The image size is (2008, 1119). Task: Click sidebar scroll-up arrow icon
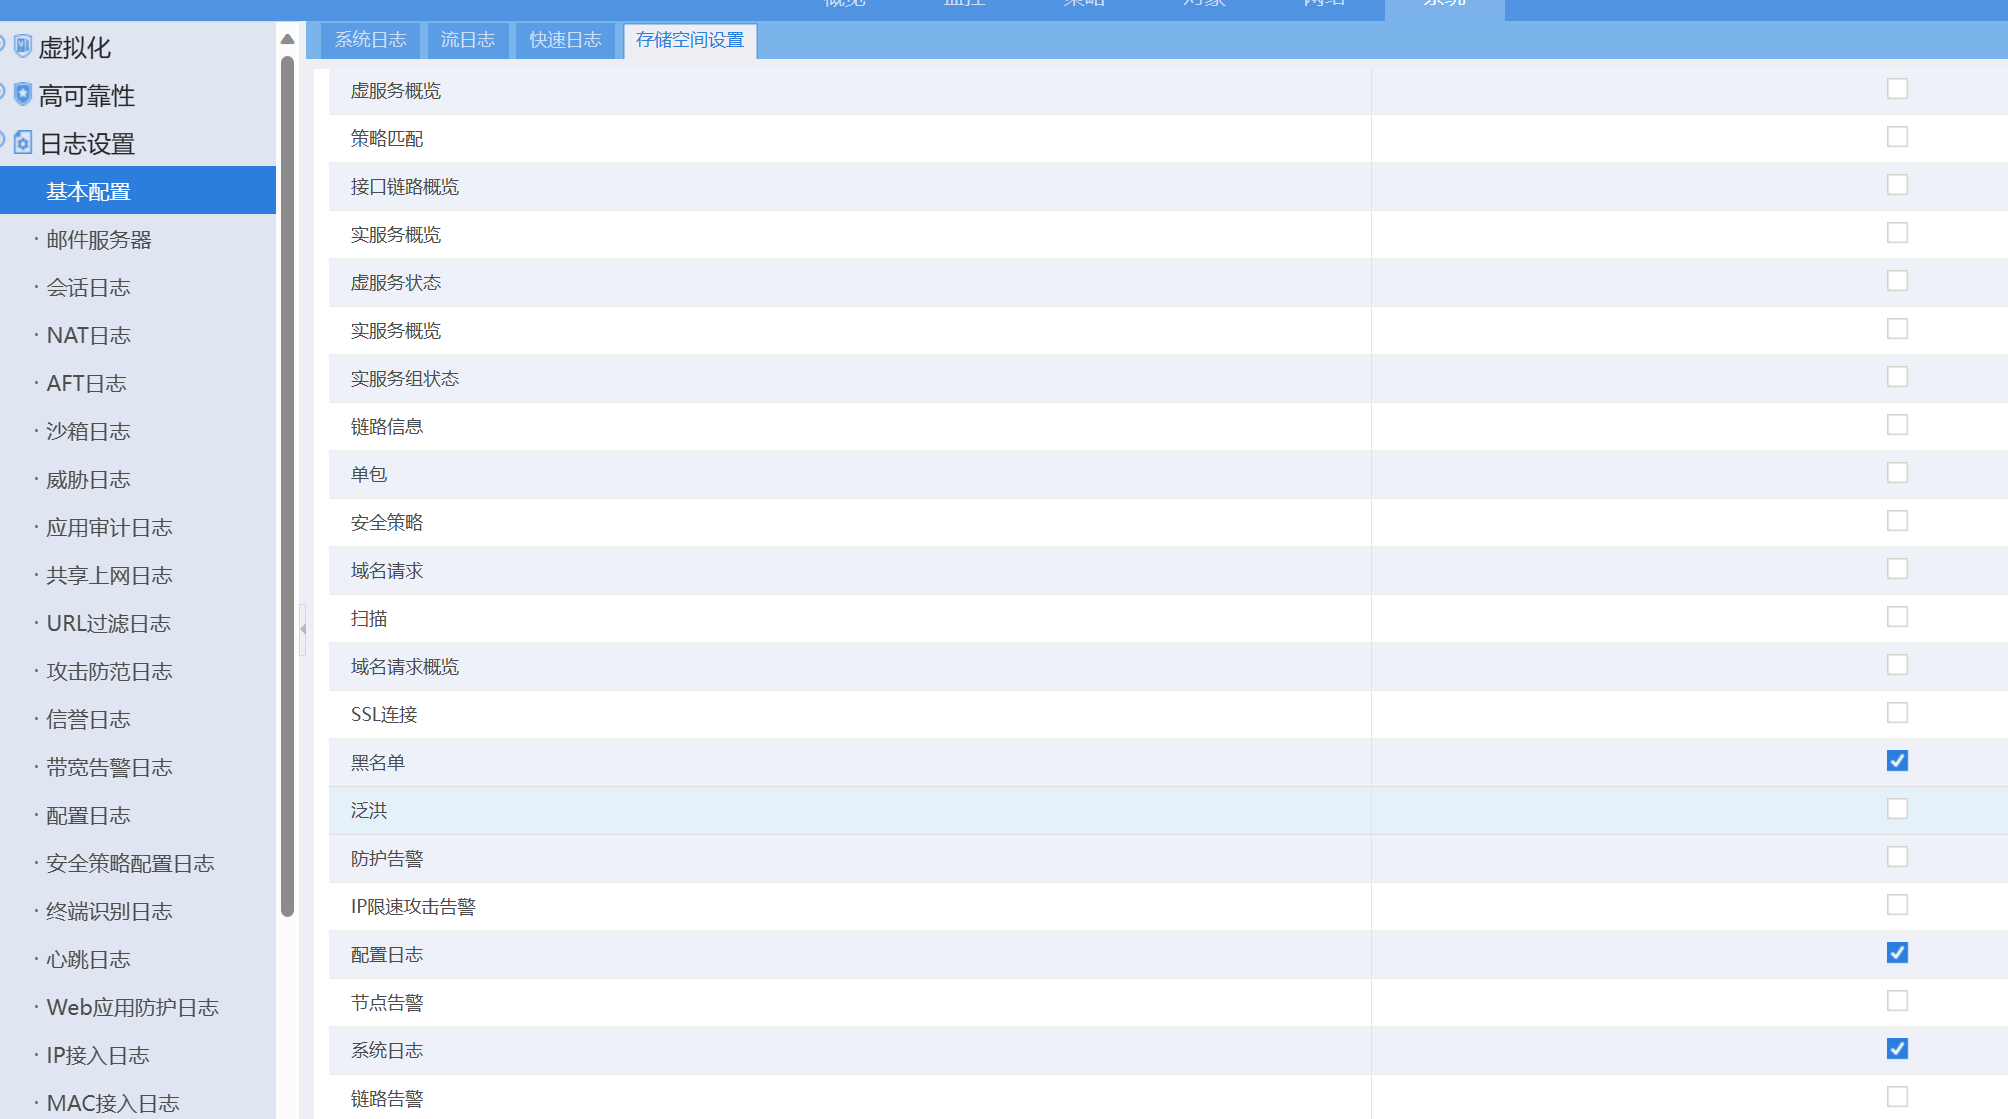click(287, 39)
